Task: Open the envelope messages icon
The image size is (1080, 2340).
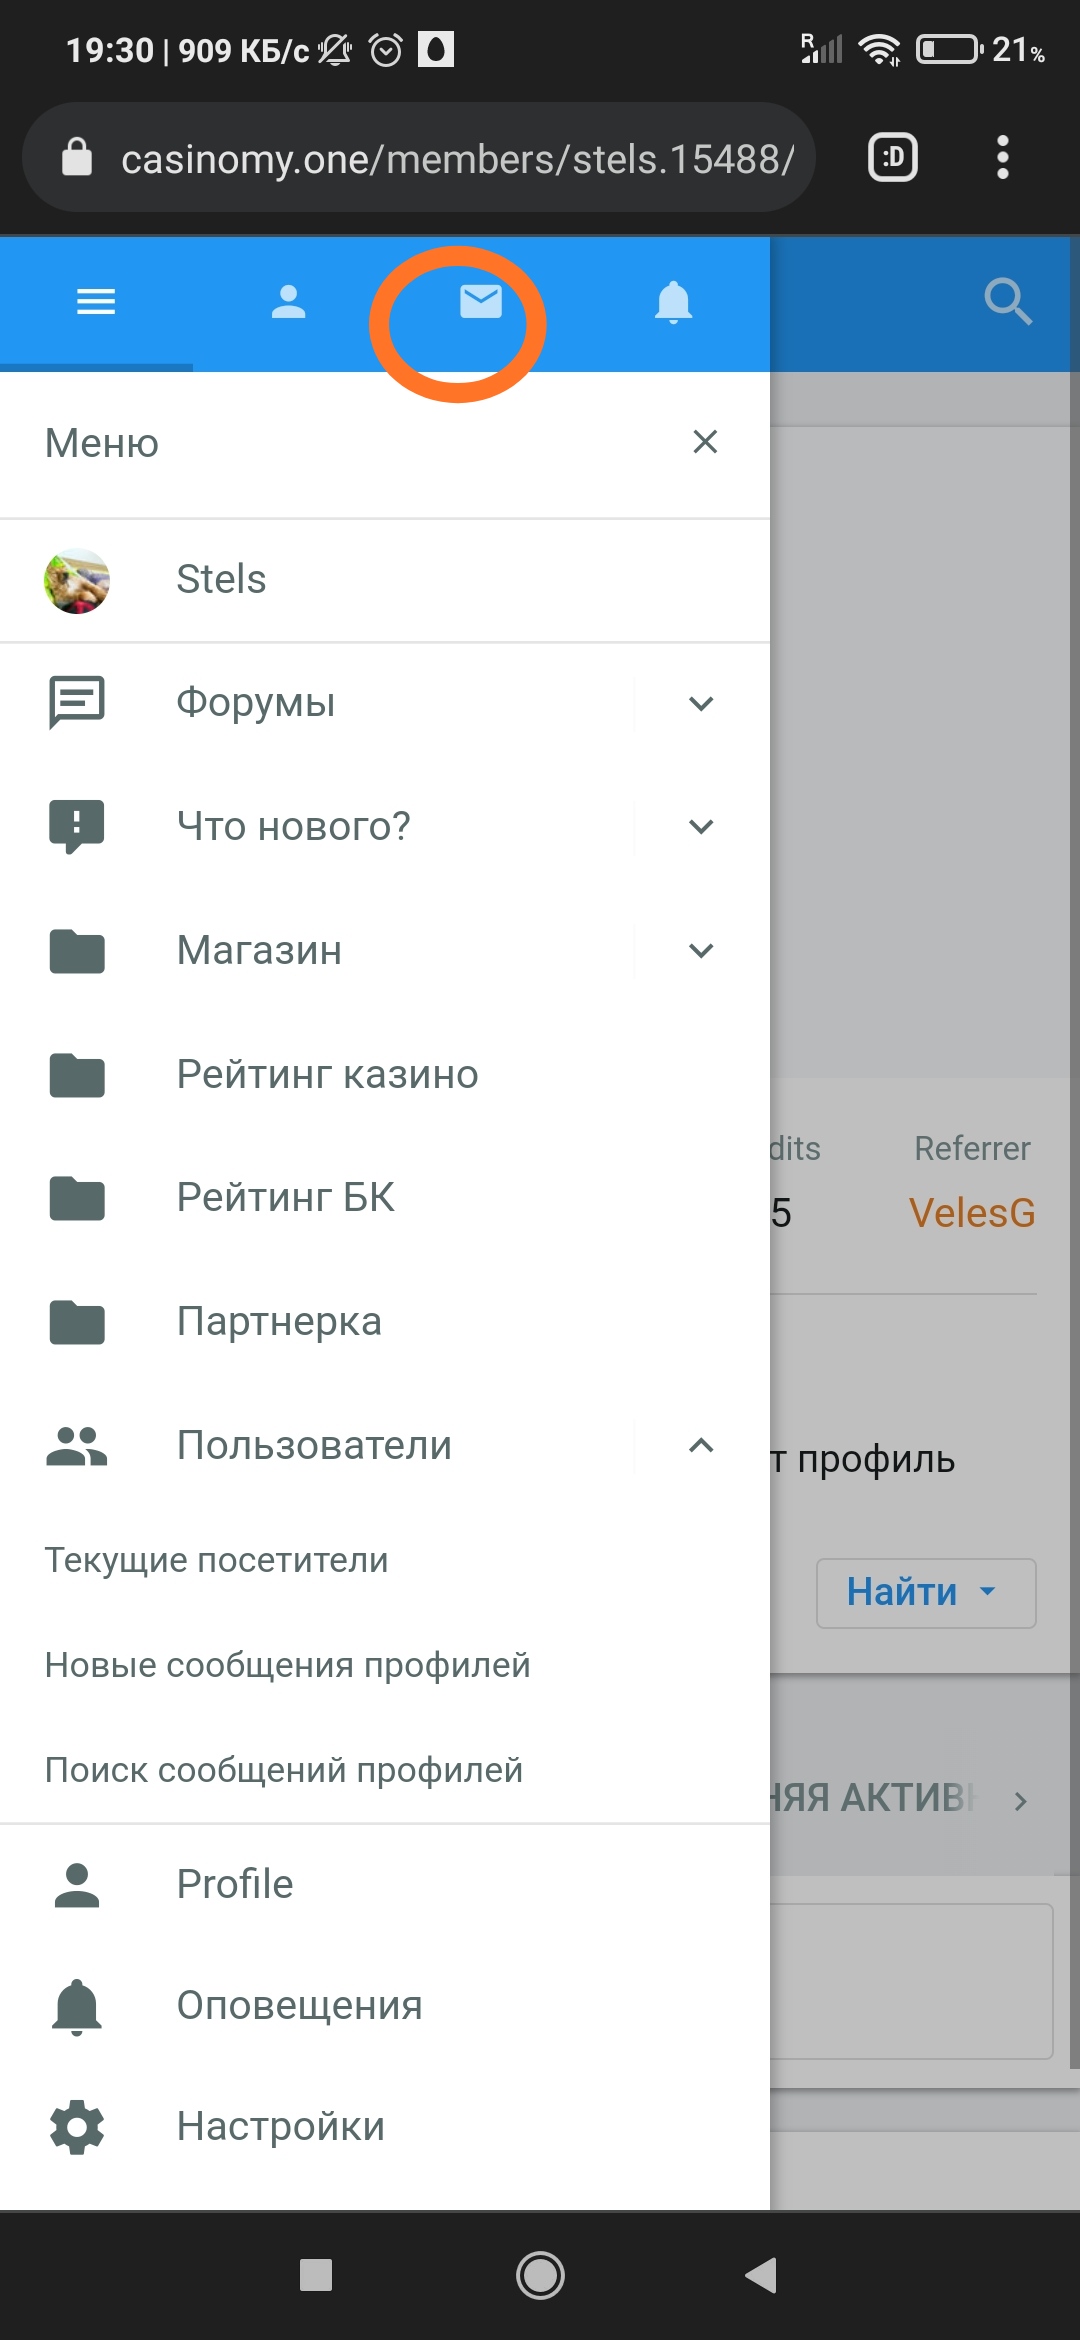Action: point(480,301)
